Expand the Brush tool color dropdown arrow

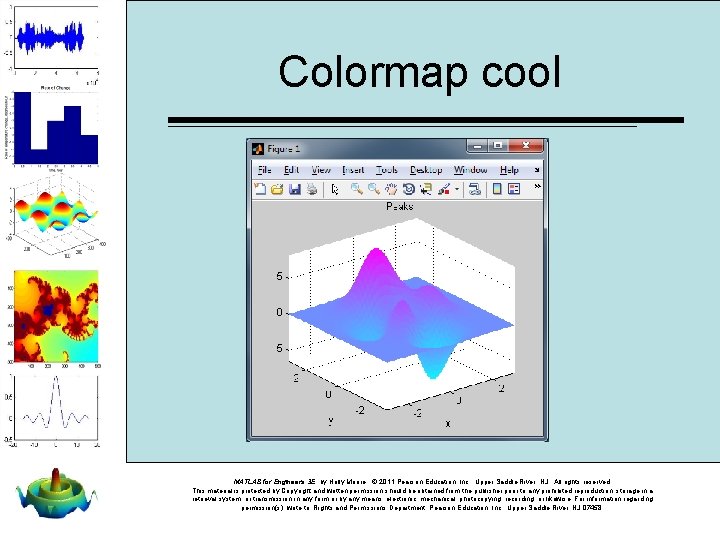point(457,189)
